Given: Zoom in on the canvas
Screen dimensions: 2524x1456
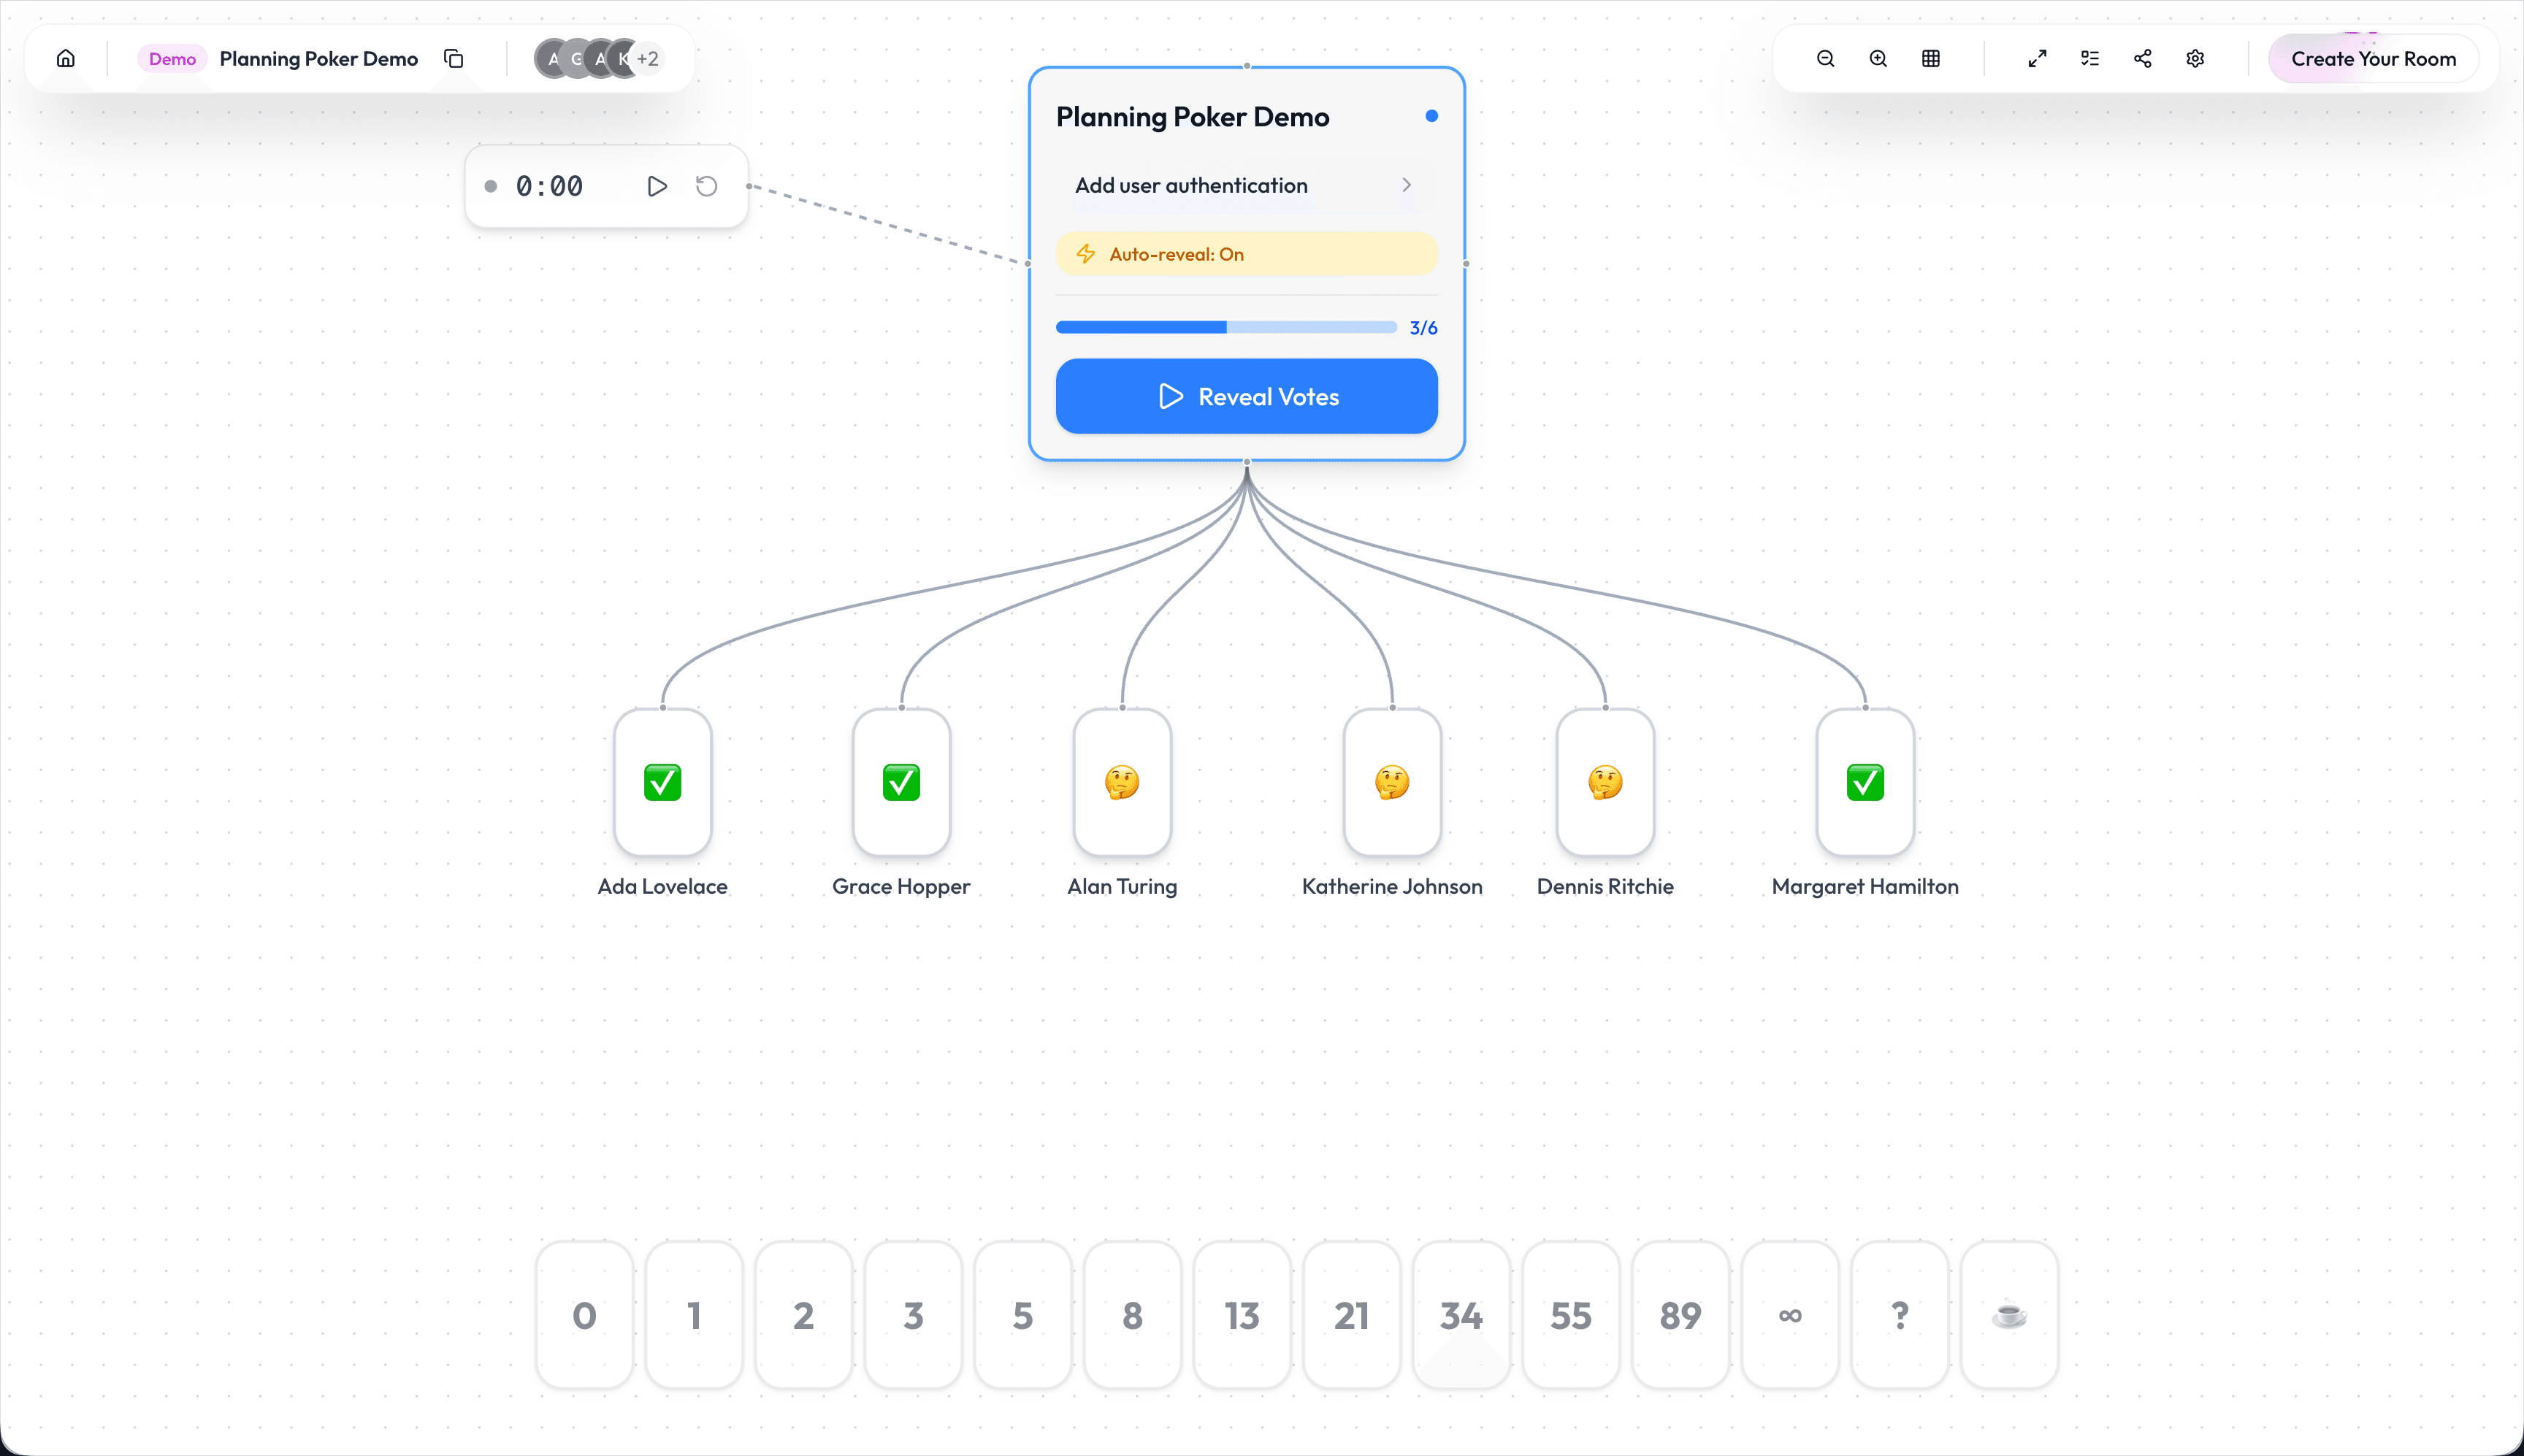Looking at the screenshot, I should (1877, 58).
